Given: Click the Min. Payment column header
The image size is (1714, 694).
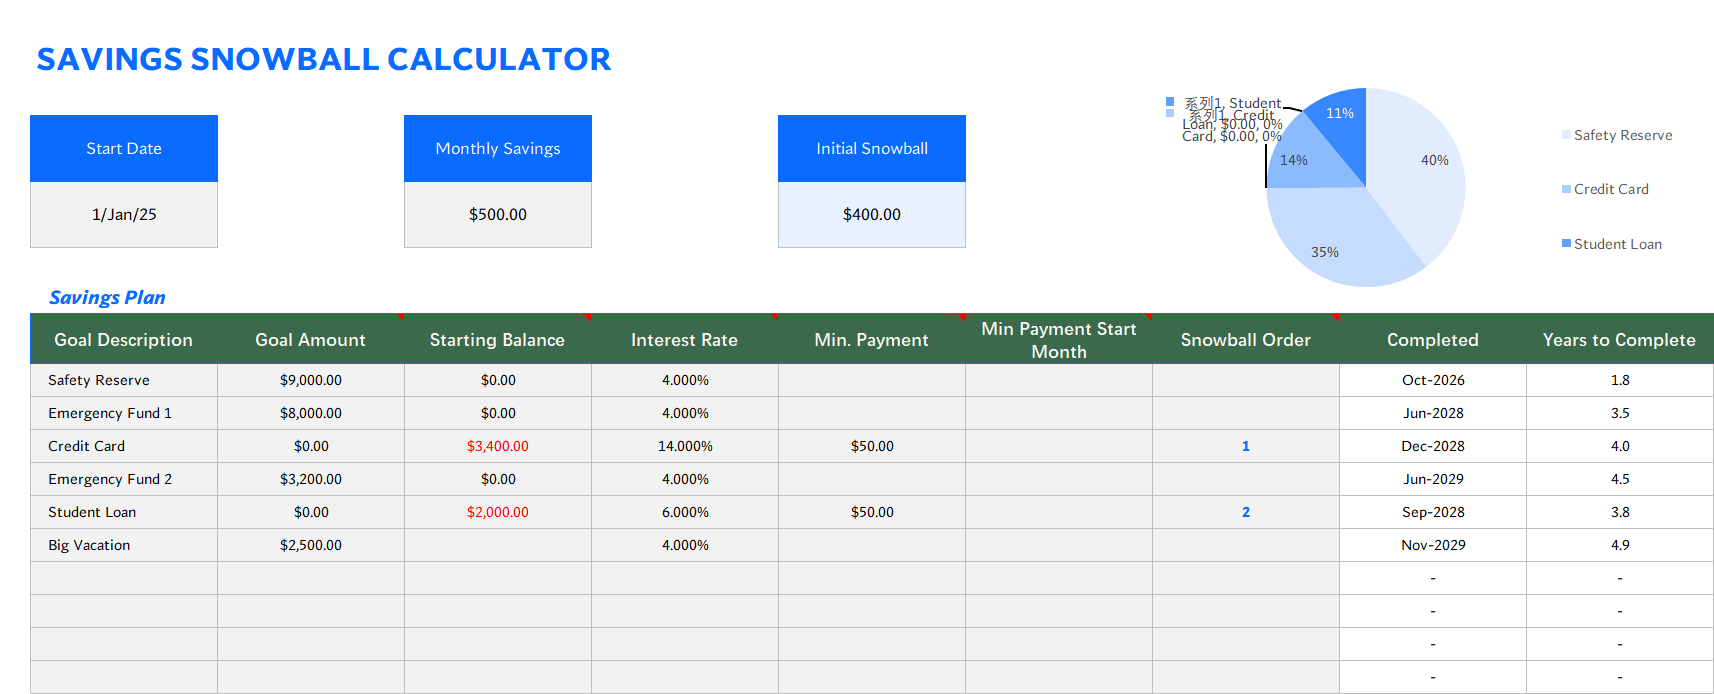Looking at the screenshot, I should pyautogui.click(x=872, y=339).
